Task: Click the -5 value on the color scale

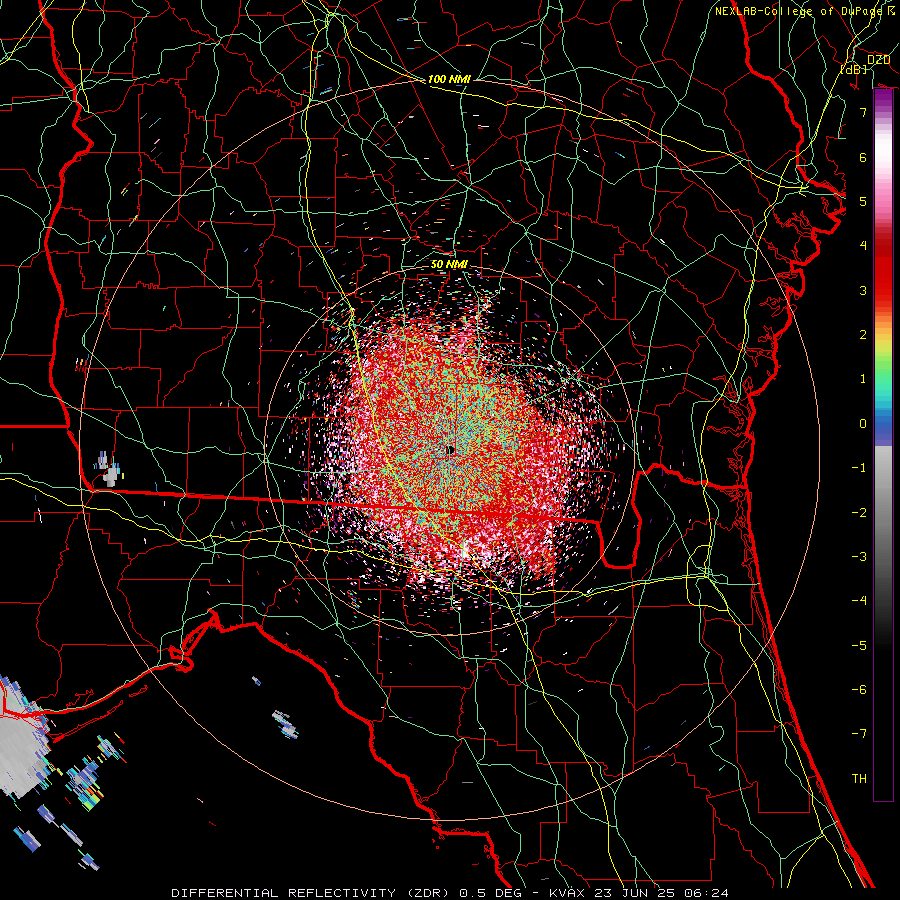Action: click(859, 645)
